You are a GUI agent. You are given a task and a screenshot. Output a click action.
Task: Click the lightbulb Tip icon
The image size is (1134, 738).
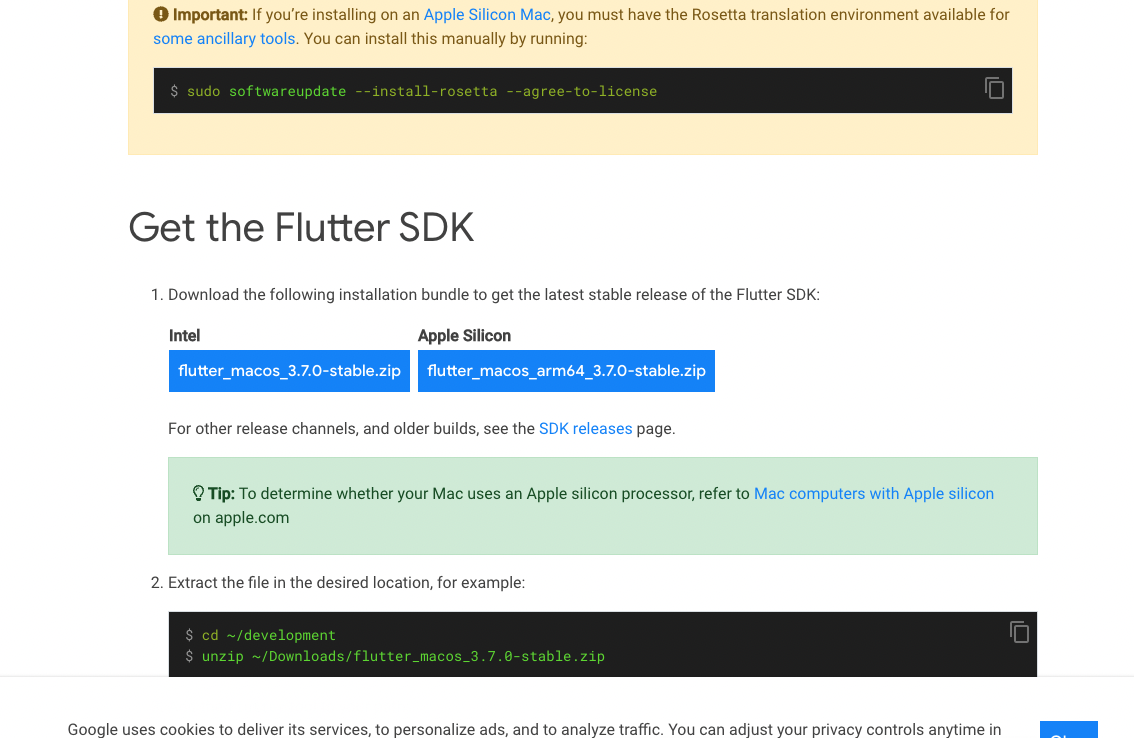[198, 493]
